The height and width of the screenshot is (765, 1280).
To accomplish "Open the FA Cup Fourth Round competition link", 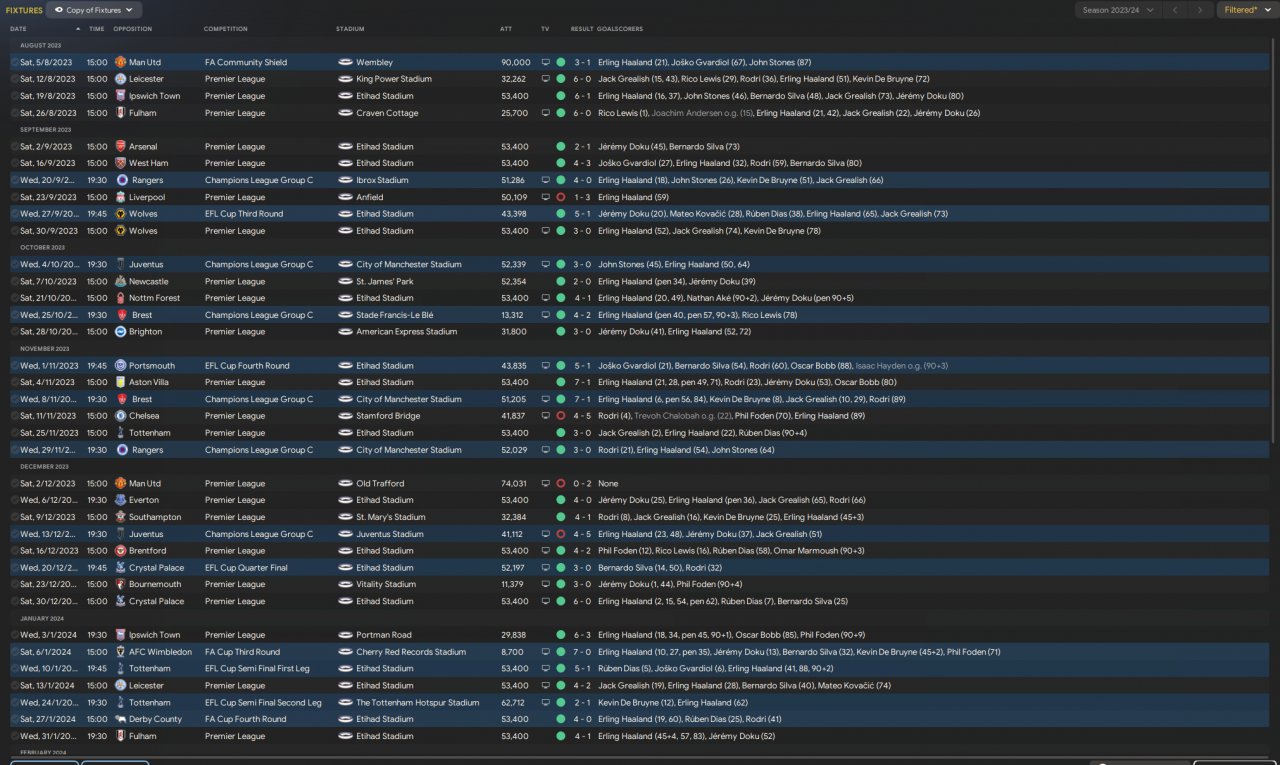I will (x=246, y=719).
